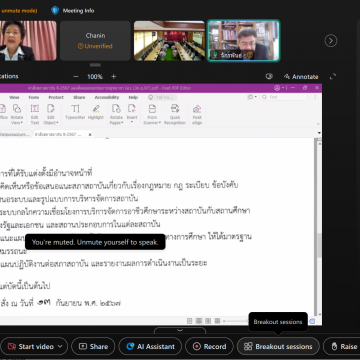
Task: Turn on camera with Start video
Action: (x=31, y=346)
